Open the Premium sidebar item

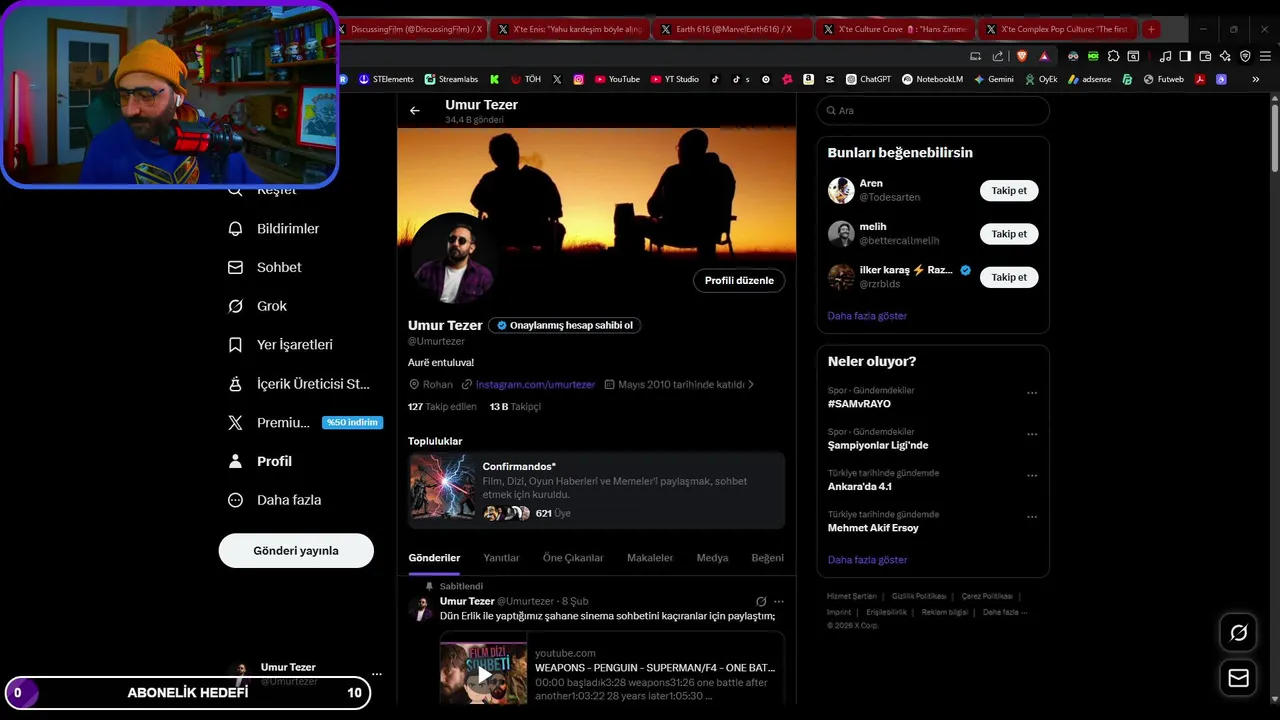point(305,423)
